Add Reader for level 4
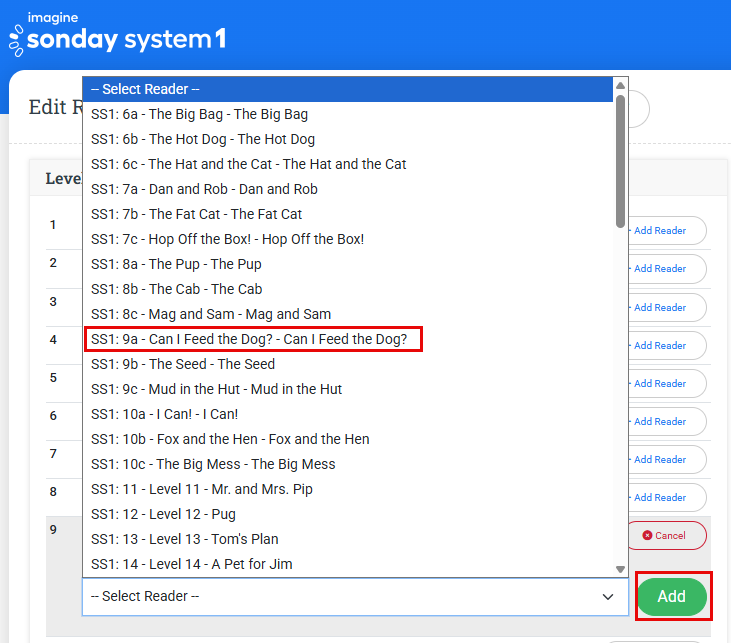This screenshot has width=731, height=643. pyautogui.click(x=666, y=346)
